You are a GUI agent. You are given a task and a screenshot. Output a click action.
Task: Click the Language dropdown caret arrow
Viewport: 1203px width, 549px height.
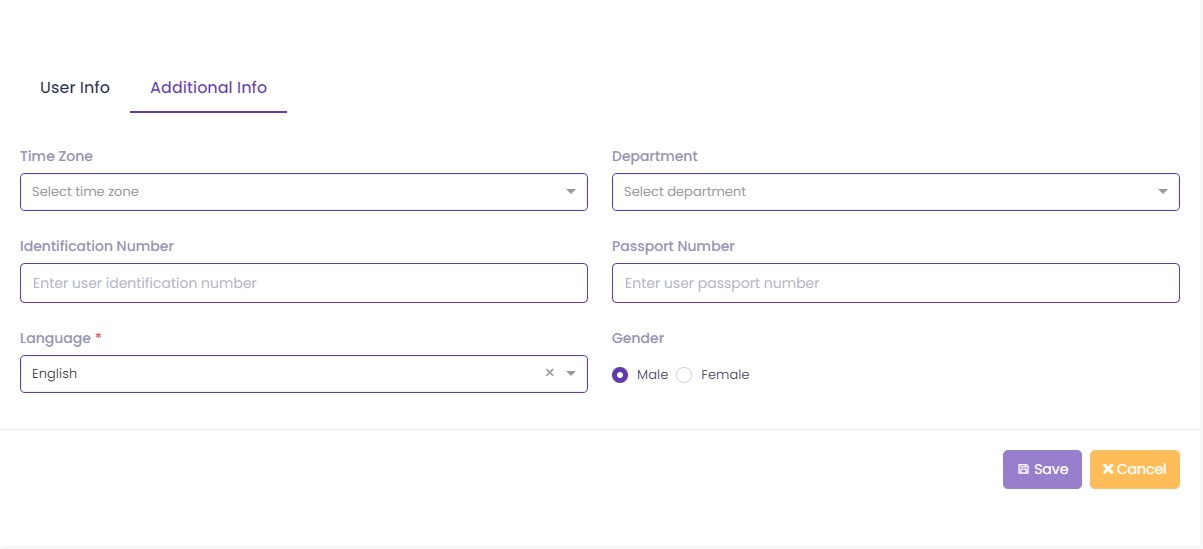pyautogui.click(x=571, y=373)
